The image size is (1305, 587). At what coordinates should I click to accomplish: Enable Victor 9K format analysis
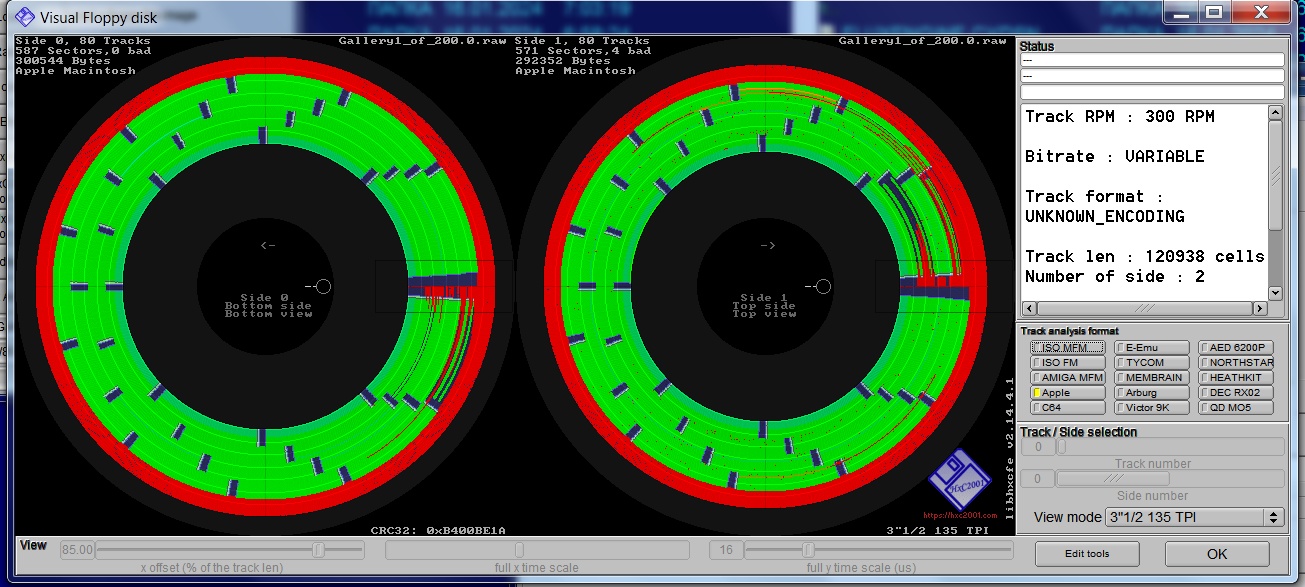click(1151, 408)
